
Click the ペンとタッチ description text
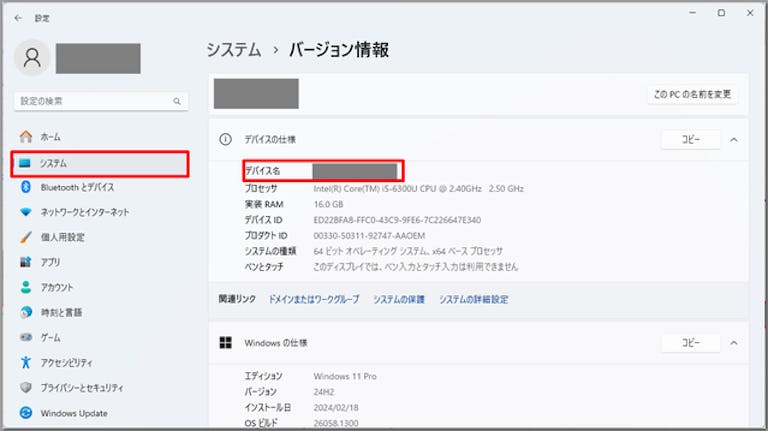click(415, 267)
